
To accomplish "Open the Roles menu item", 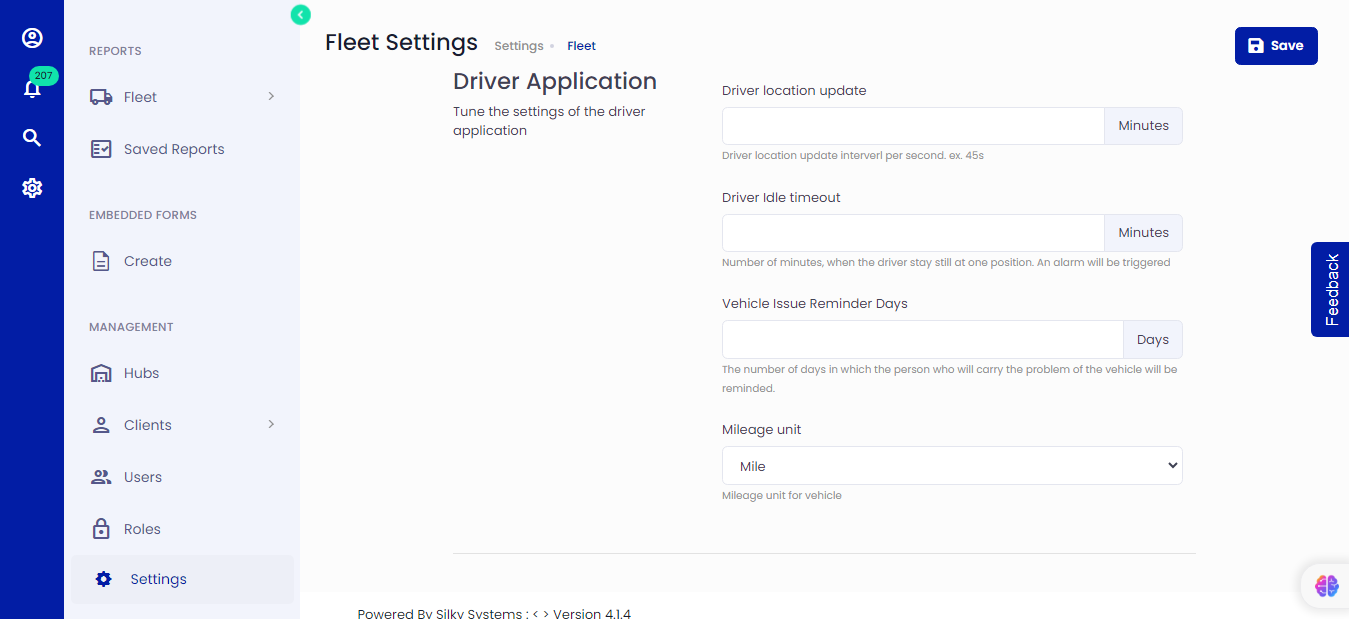I will (x=141, y=529).
